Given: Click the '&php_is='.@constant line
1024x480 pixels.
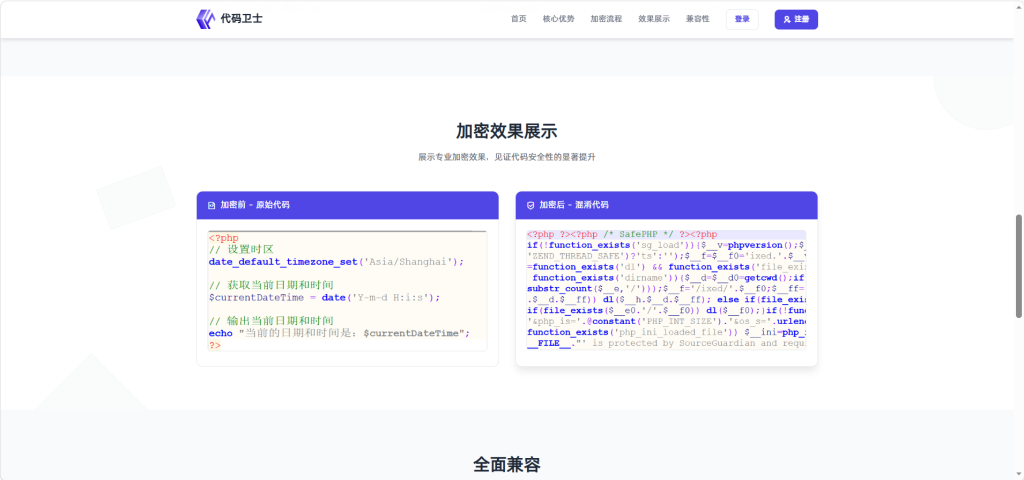Looking at the screenshot, I should (666, 321).
